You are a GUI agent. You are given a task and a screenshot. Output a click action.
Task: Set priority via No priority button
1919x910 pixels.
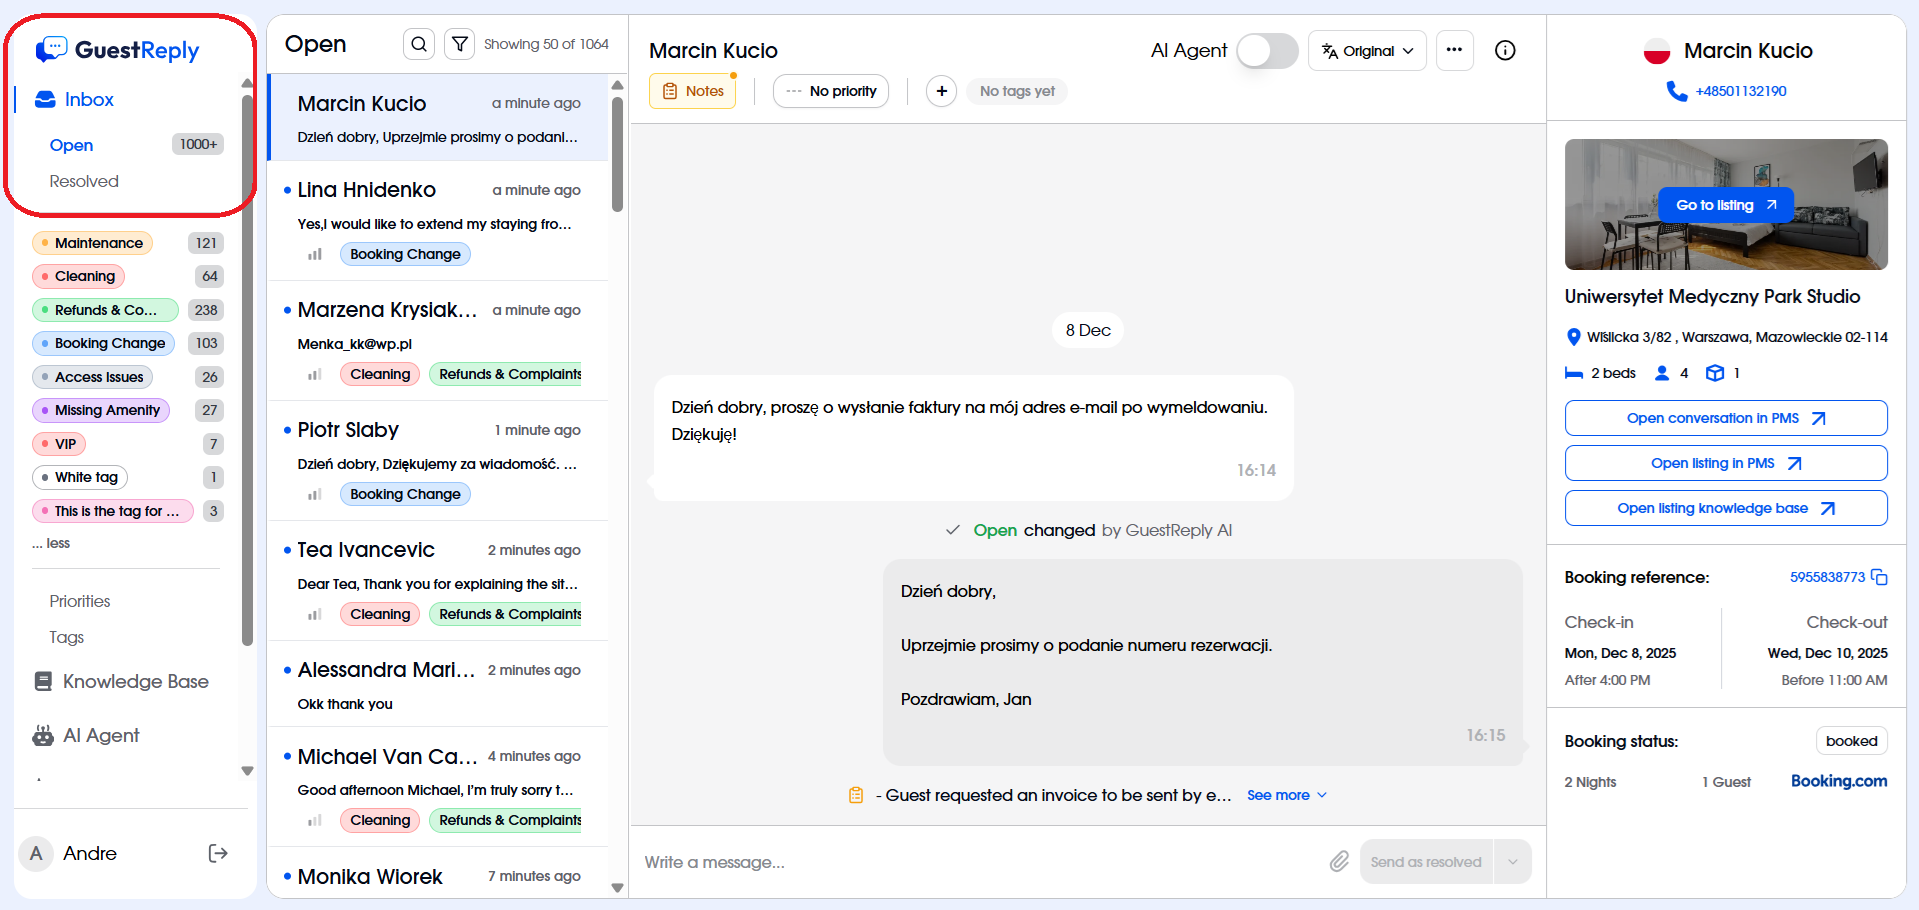coord(831,91)
